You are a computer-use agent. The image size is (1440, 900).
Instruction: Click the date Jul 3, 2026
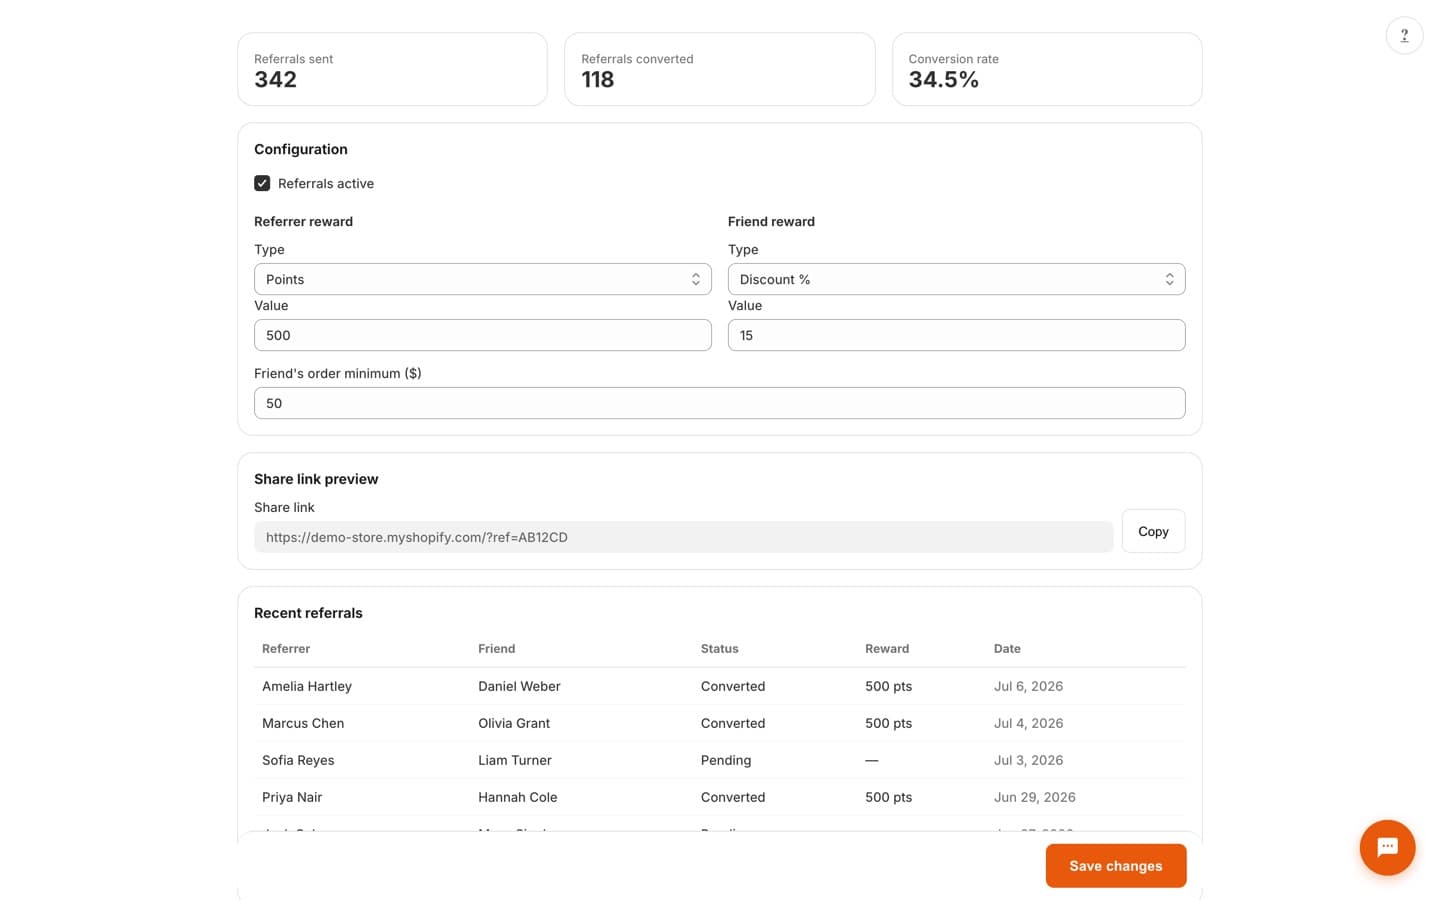click(1028, 760)
